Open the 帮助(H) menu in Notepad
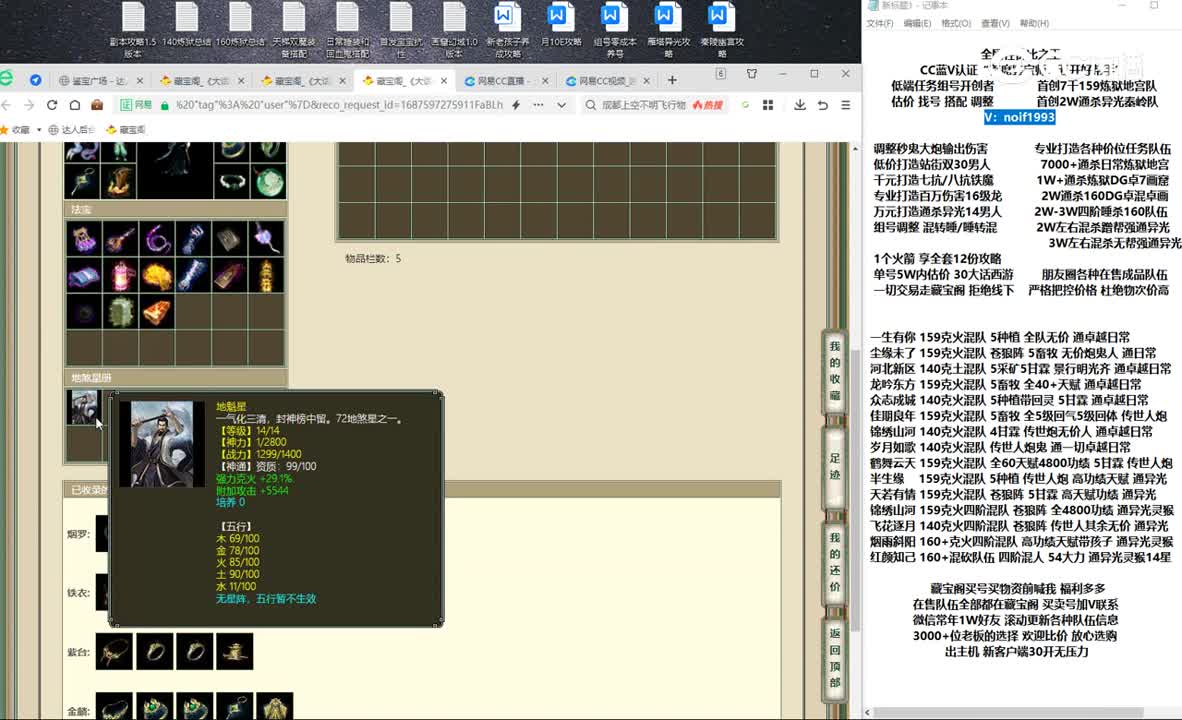Image resolution: width=1182 pixels, height=720 pixels. pos(1034,23)
